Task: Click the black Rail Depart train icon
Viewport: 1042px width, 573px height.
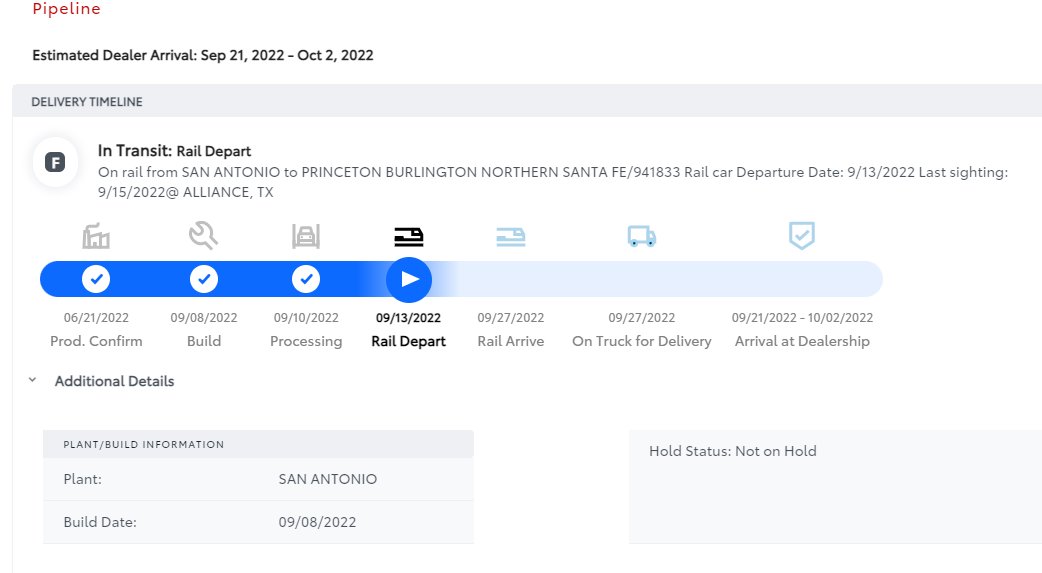Action: (408, 237)
